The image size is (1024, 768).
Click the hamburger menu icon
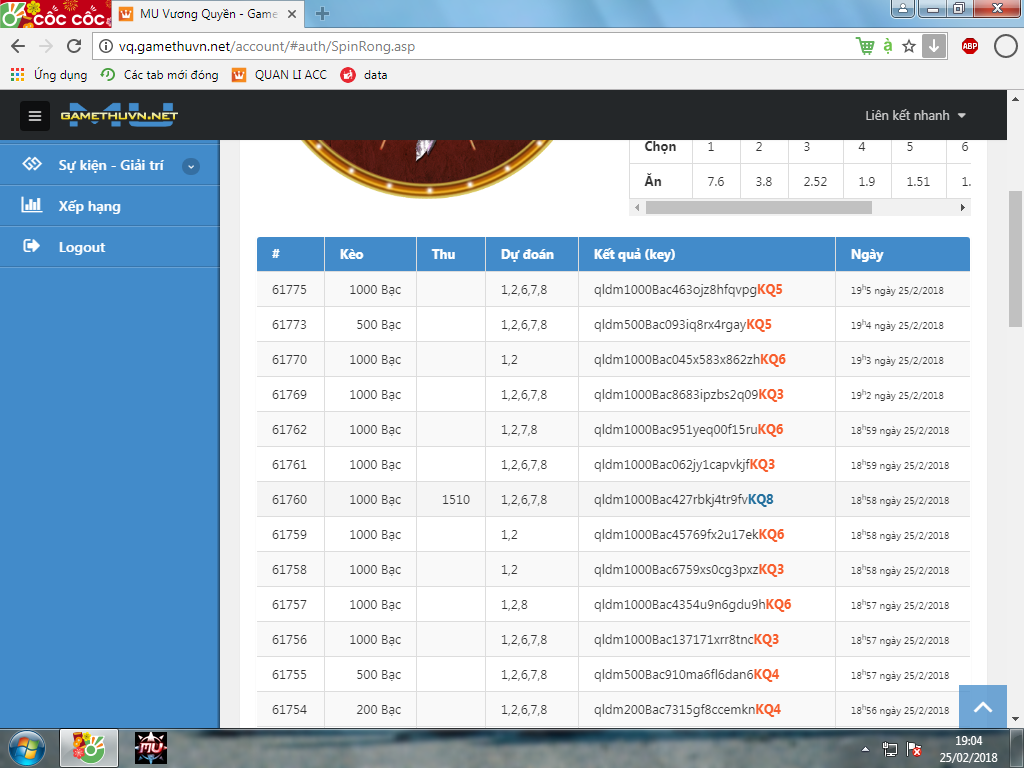tap(35, 116)
